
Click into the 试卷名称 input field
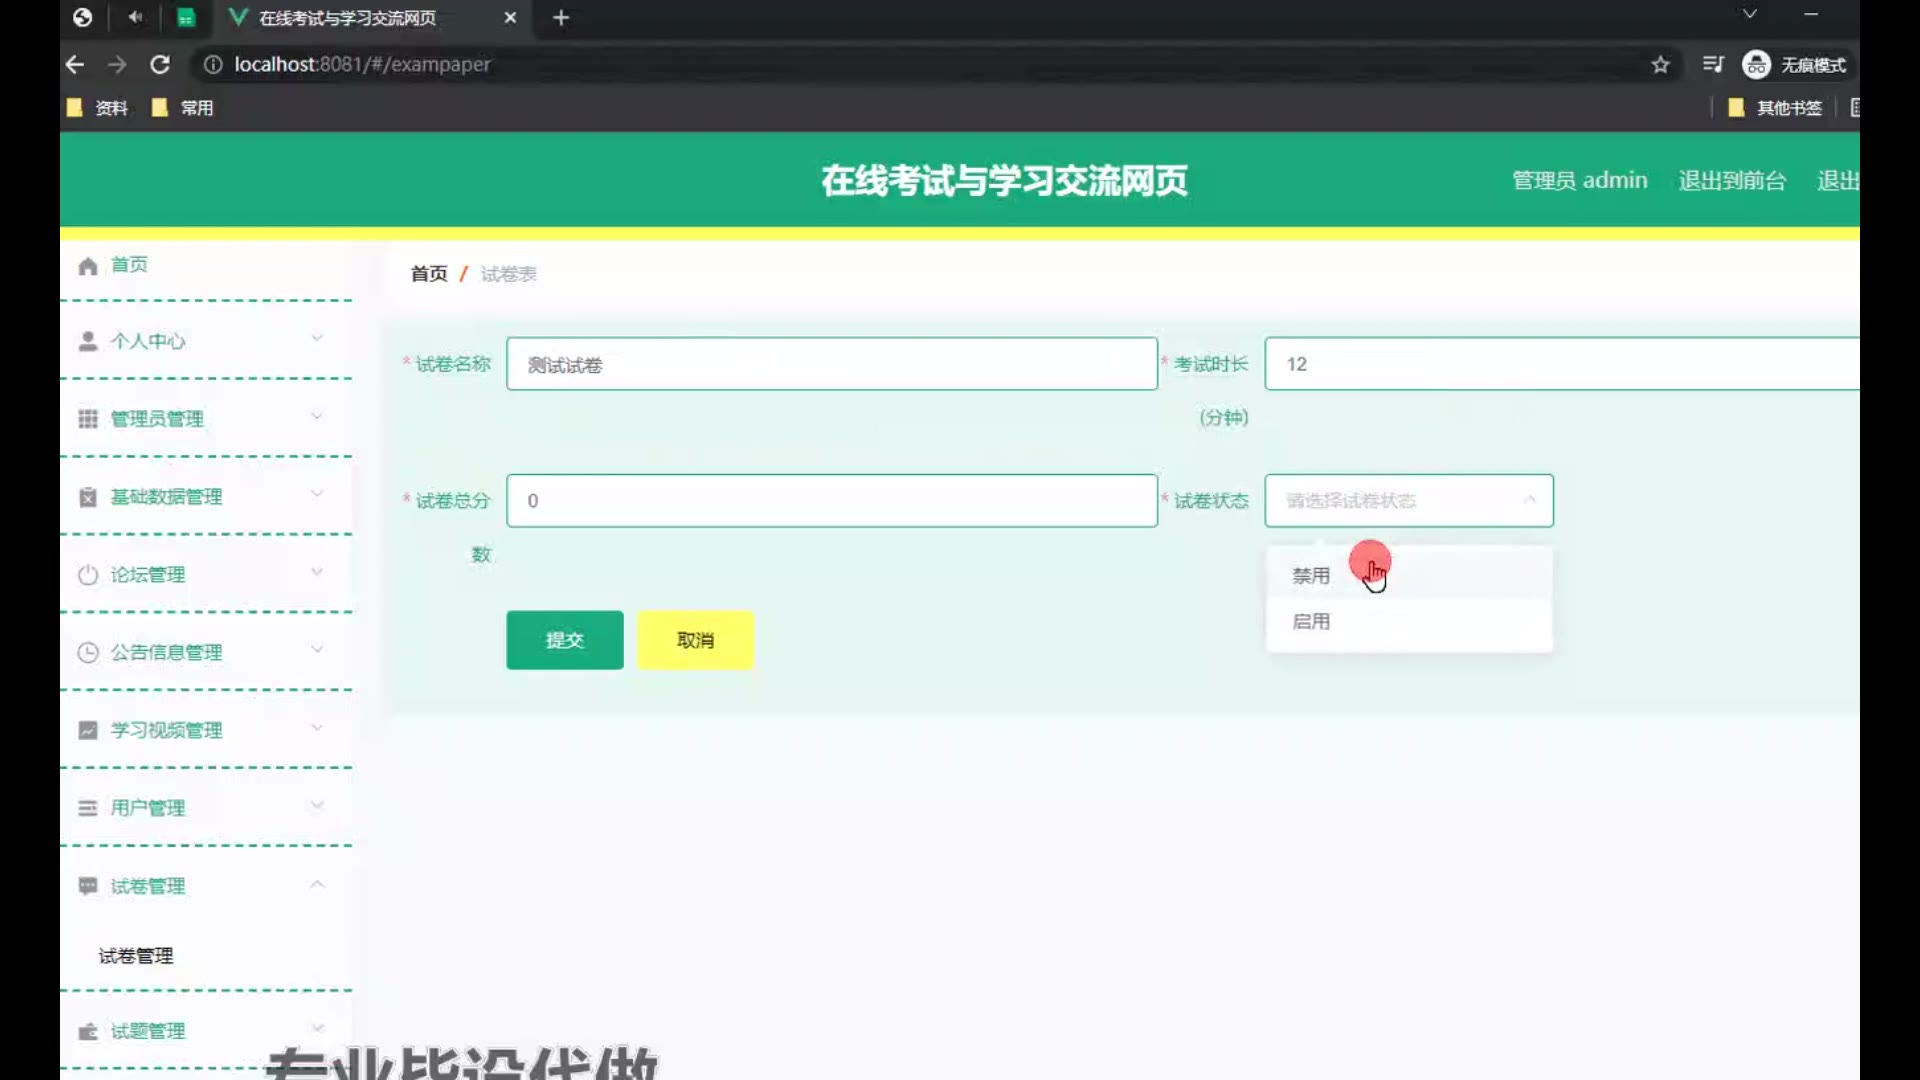831,364
